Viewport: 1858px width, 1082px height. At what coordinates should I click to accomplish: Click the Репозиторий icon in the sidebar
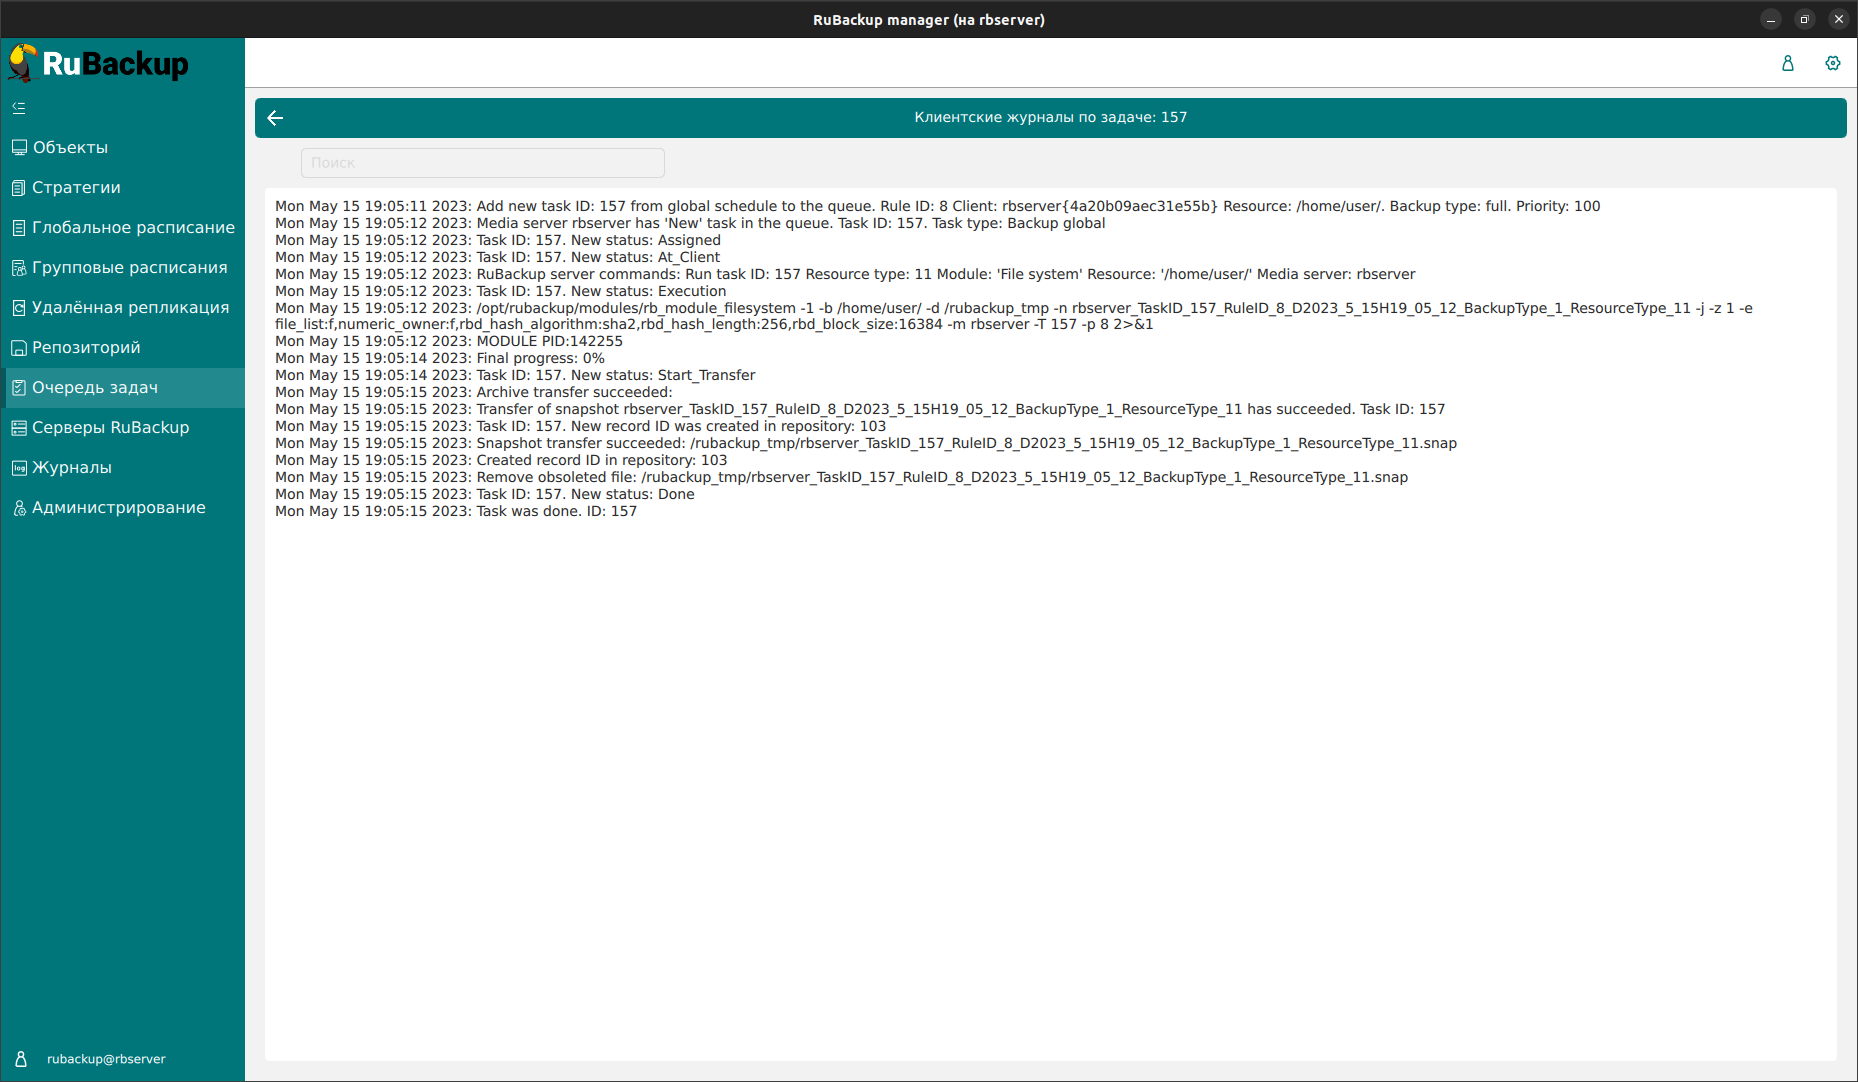tap(19, 348)
